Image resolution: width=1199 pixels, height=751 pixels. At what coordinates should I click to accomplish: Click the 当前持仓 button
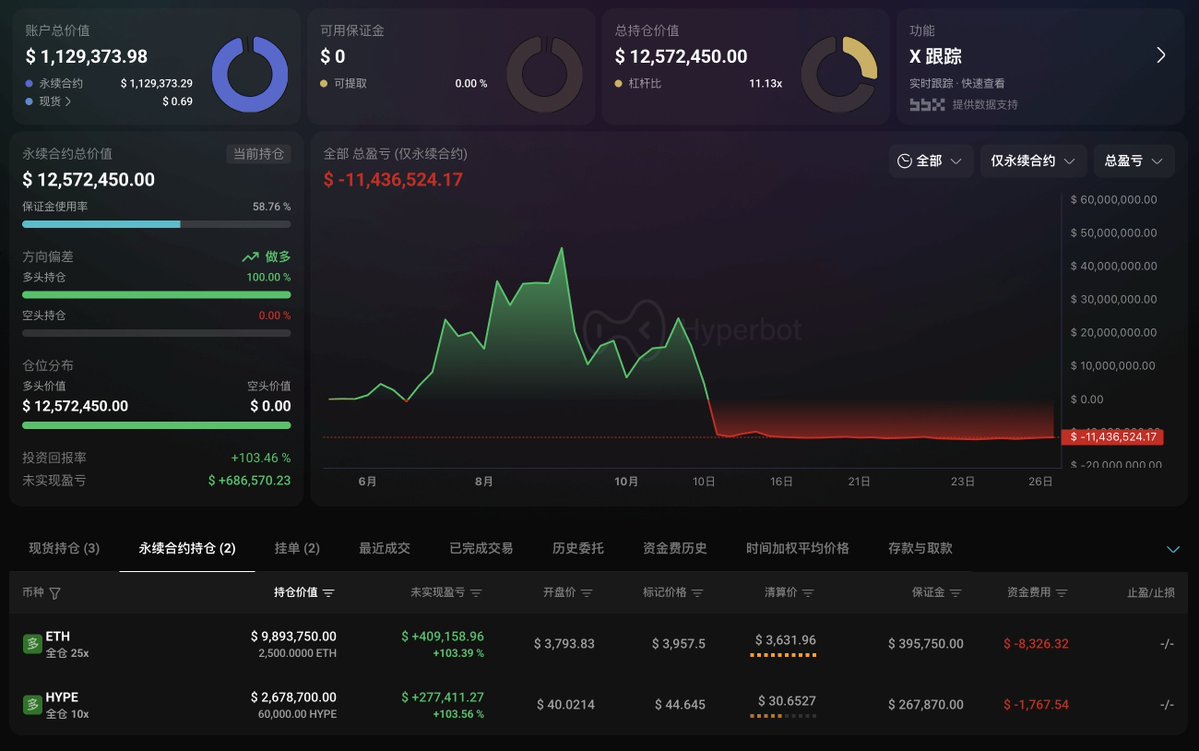(258, 154)
